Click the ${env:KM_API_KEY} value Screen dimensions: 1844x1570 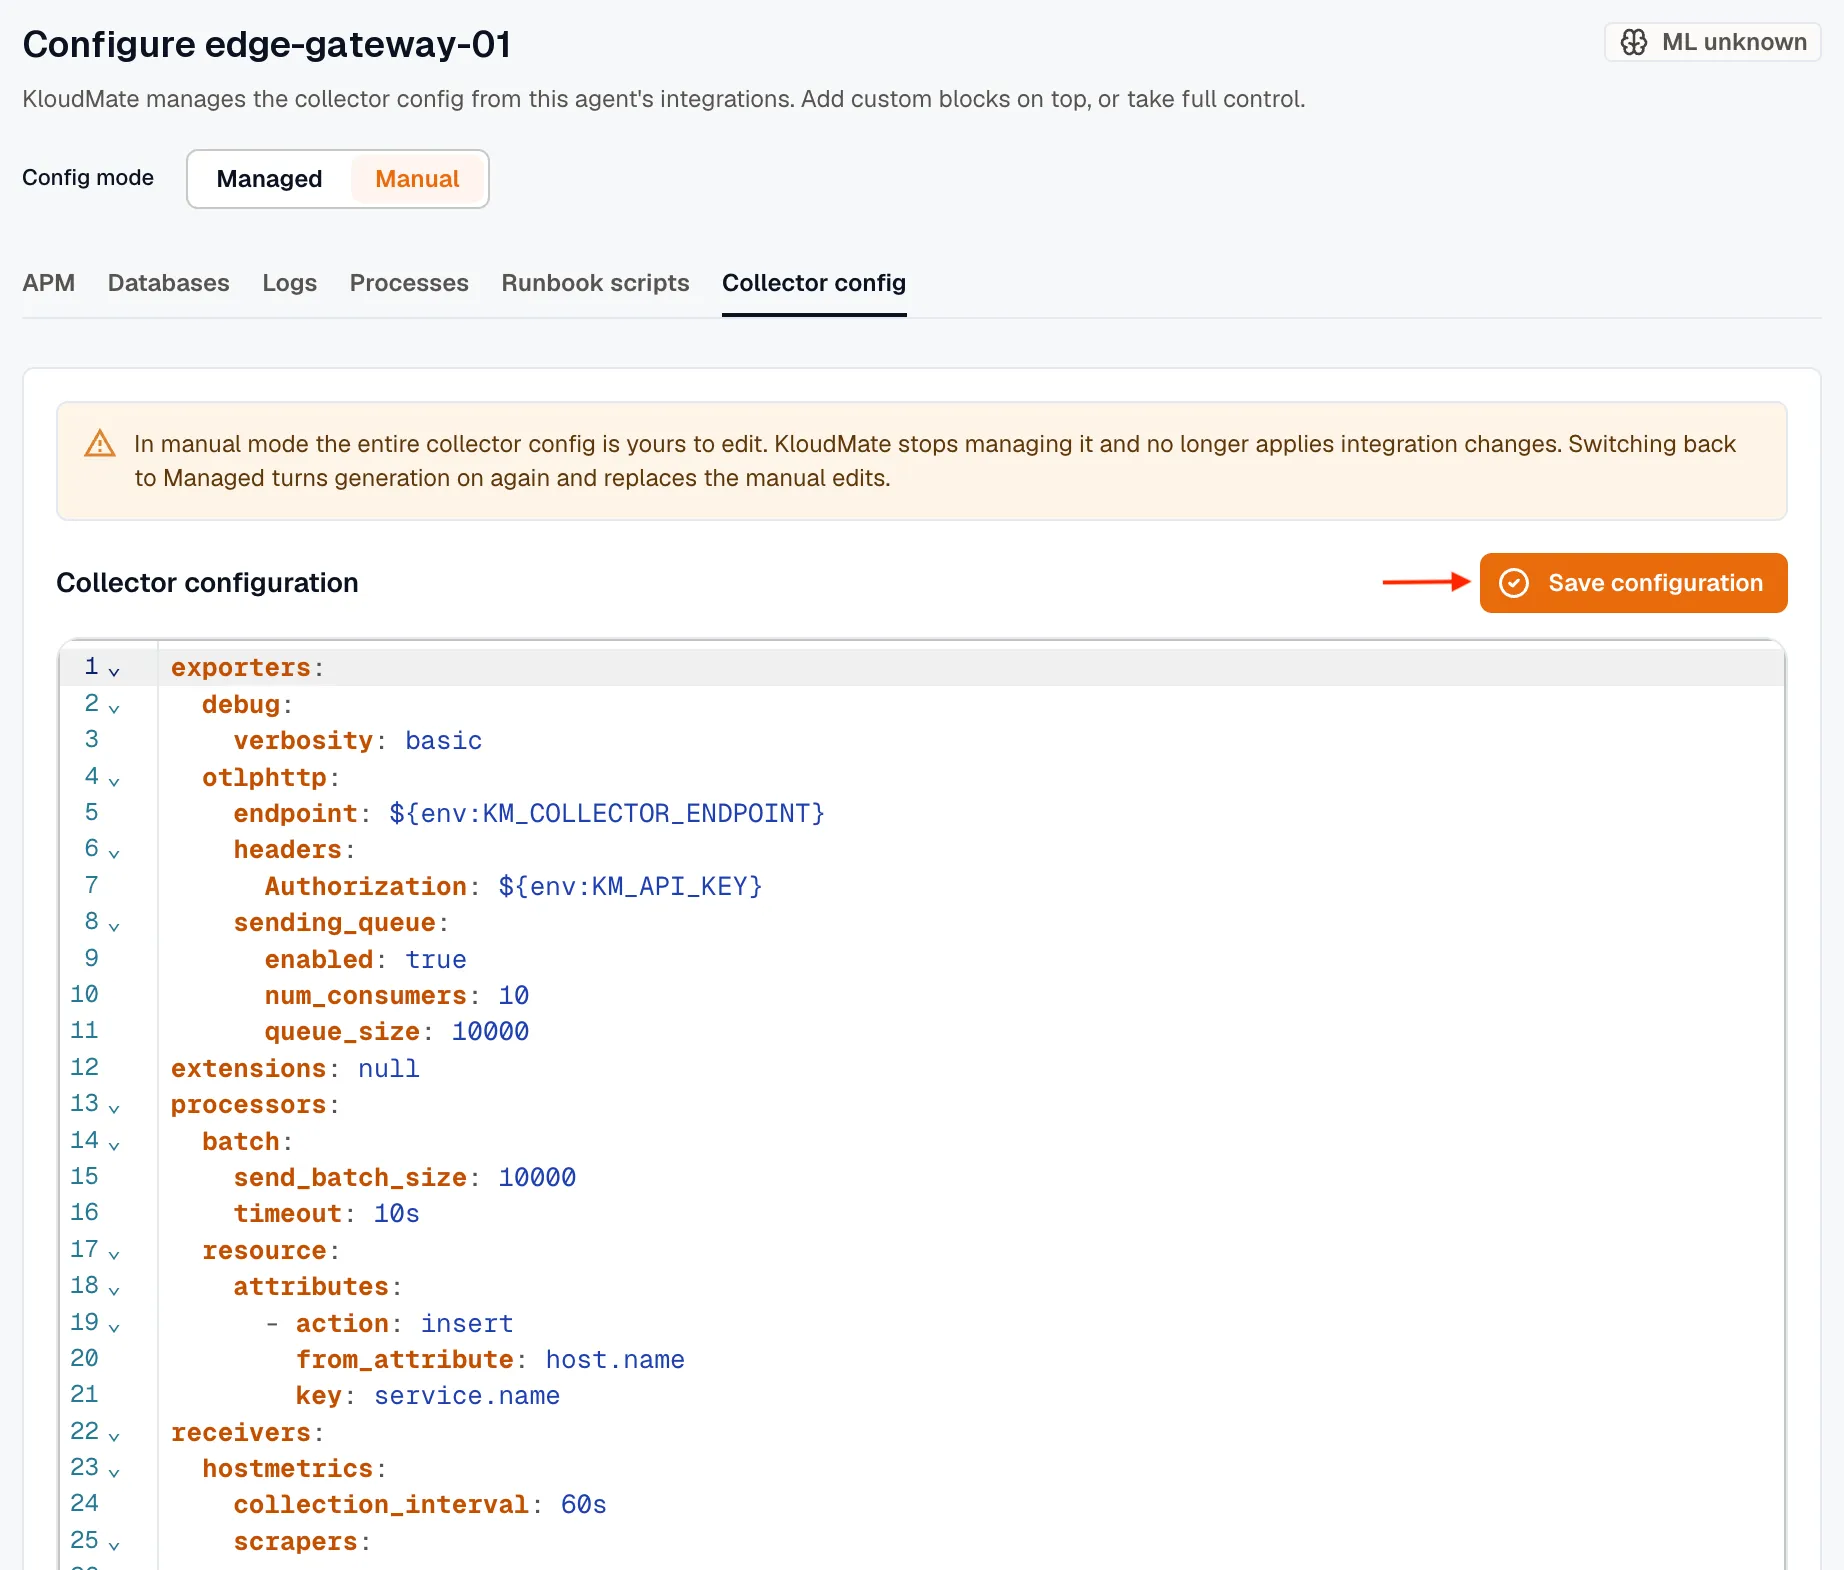coord(631,886)
